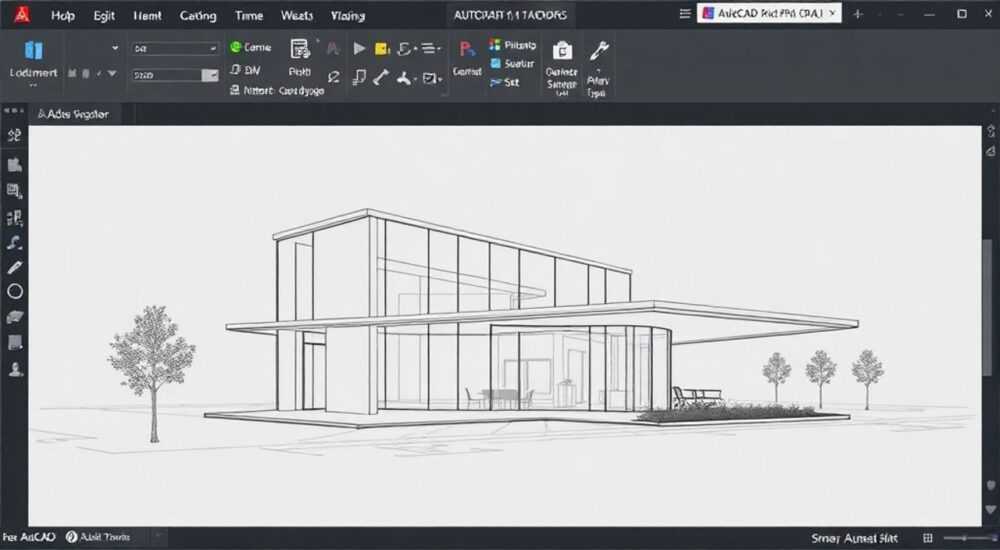The width and height of the screenshot is (1000, 550).
Task: Open the Time menu
Action: pos(249,16)
